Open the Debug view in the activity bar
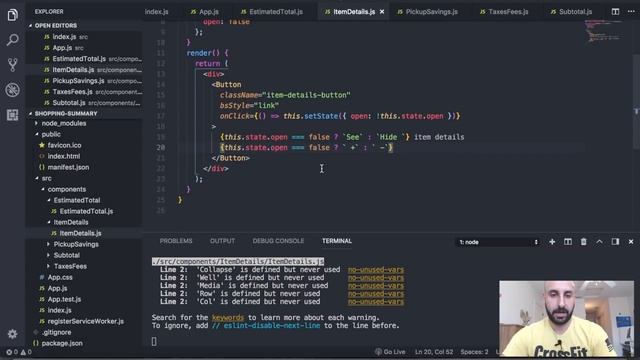640x360 pixels. coord(12,90)
